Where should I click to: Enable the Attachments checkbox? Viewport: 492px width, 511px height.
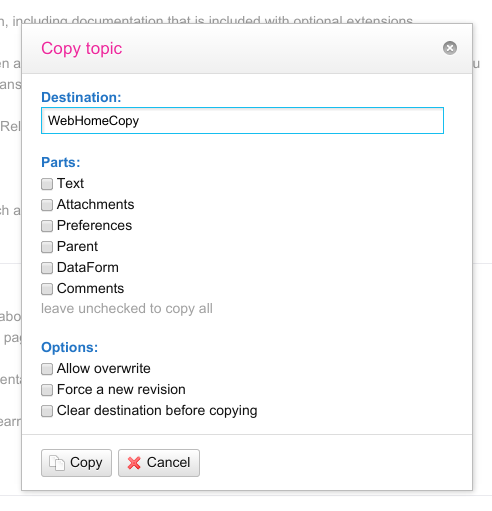click(x=47, y=205)
